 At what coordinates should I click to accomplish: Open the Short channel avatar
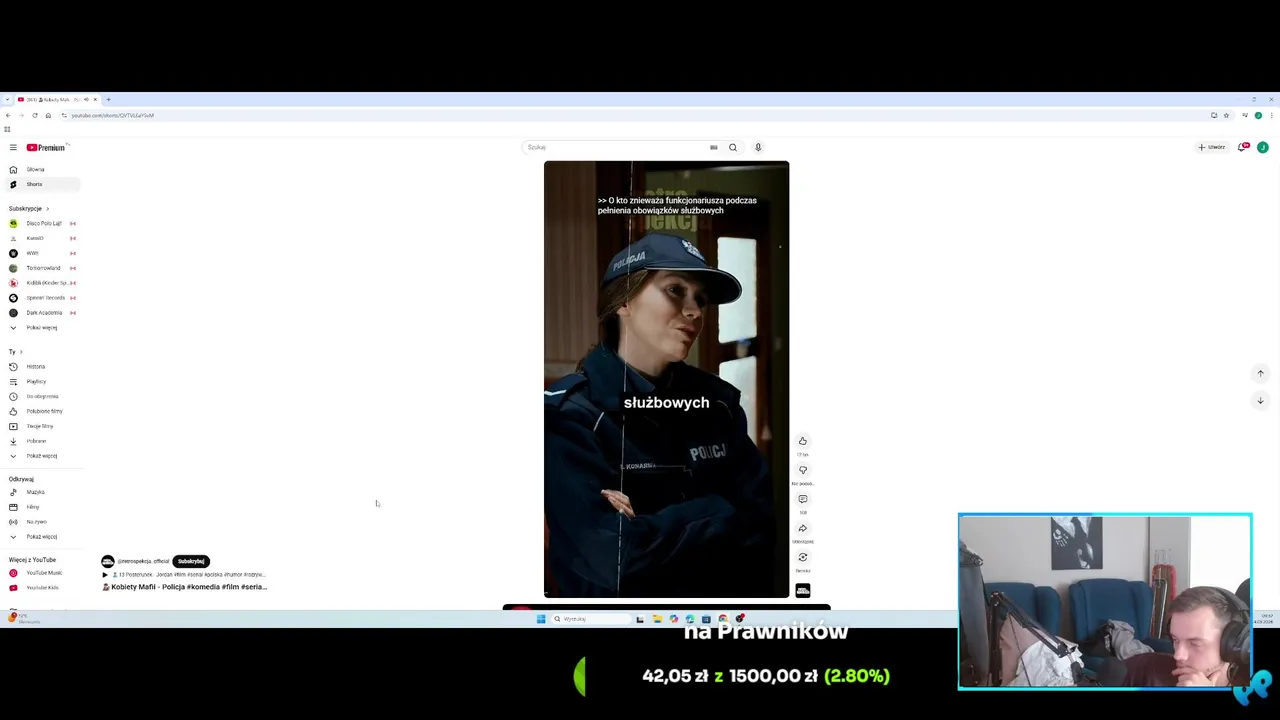108,561
